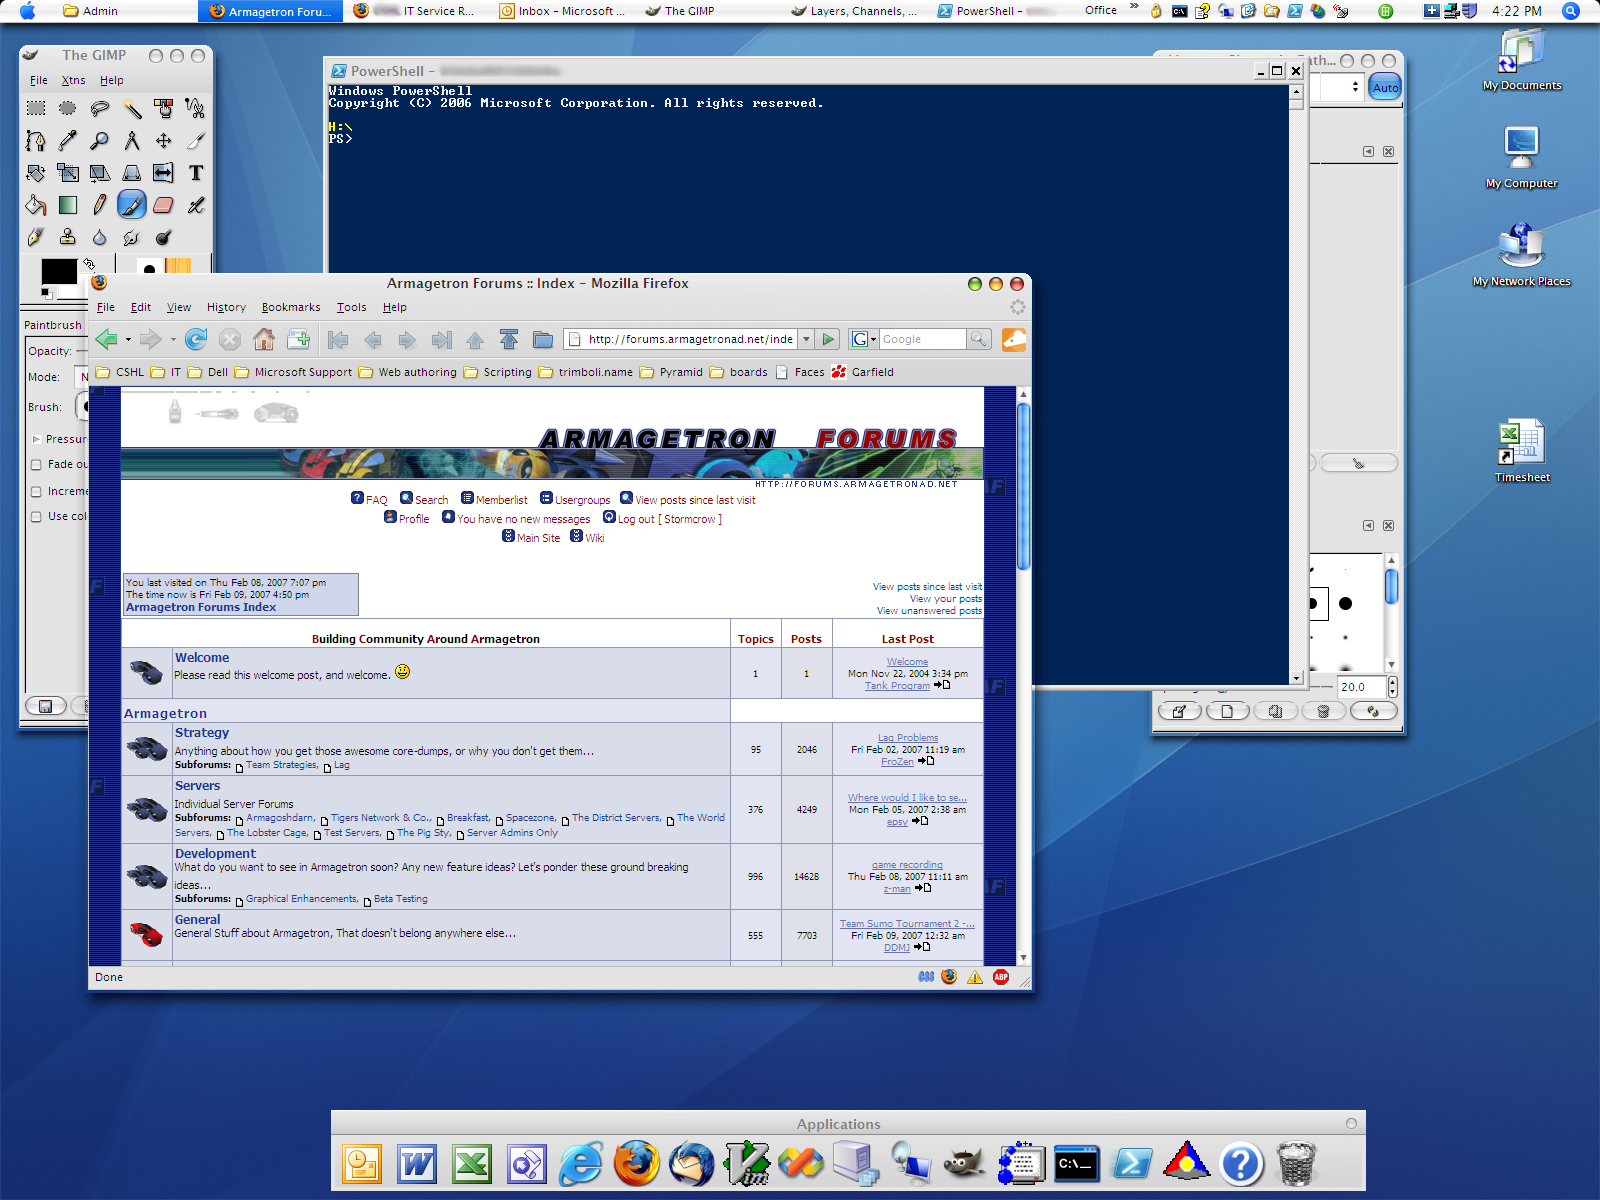The image size is (1600, 1200).
Task: Select the Zoom magnifier tool in GIMP
Action: [x=100, y=141]
